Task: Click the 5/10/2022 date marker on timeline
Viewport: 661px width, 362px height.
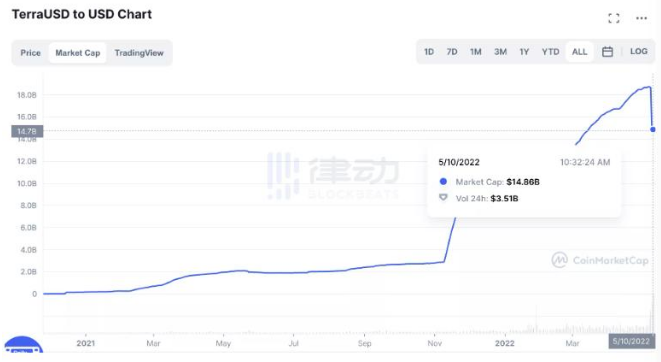Action: tap(631, 341)
